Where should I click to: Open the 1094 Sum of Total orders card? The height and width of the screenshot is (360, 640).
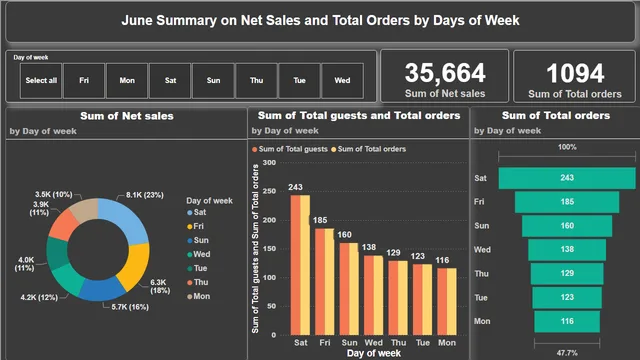pyautogui.click(x=575, y=76)
